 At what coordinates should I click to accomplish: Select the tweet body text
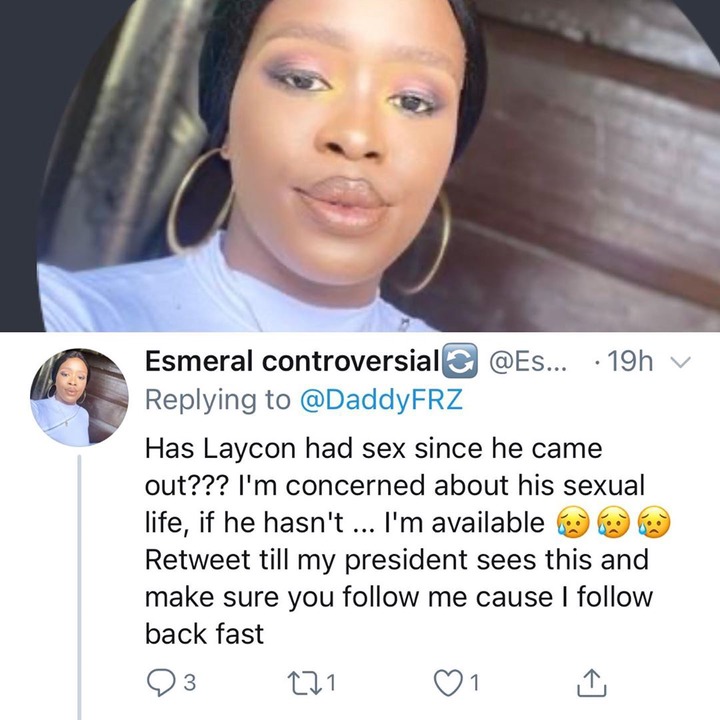pyautogui.click(x=398, y=541)
